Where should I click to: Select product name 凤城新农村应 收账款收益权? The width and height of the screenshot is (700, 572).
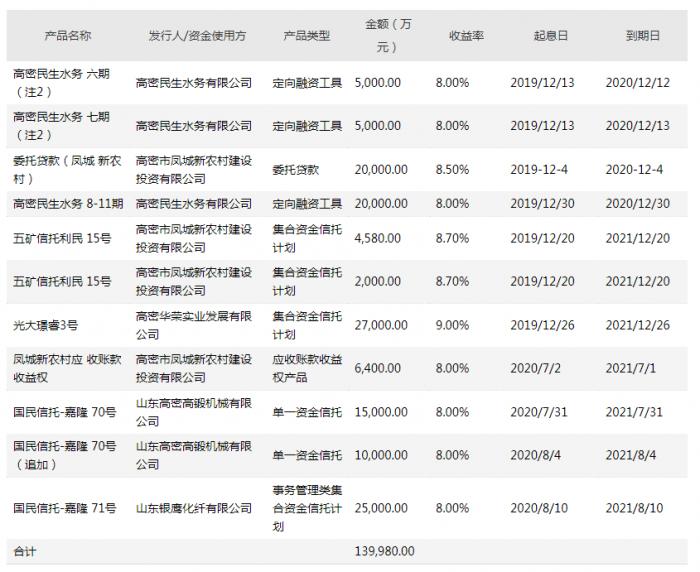tap(67, 368)
